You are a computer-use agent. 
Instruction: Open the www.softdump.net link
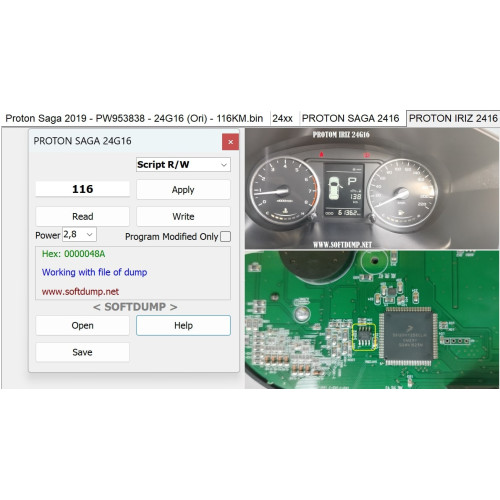(80, 292)
